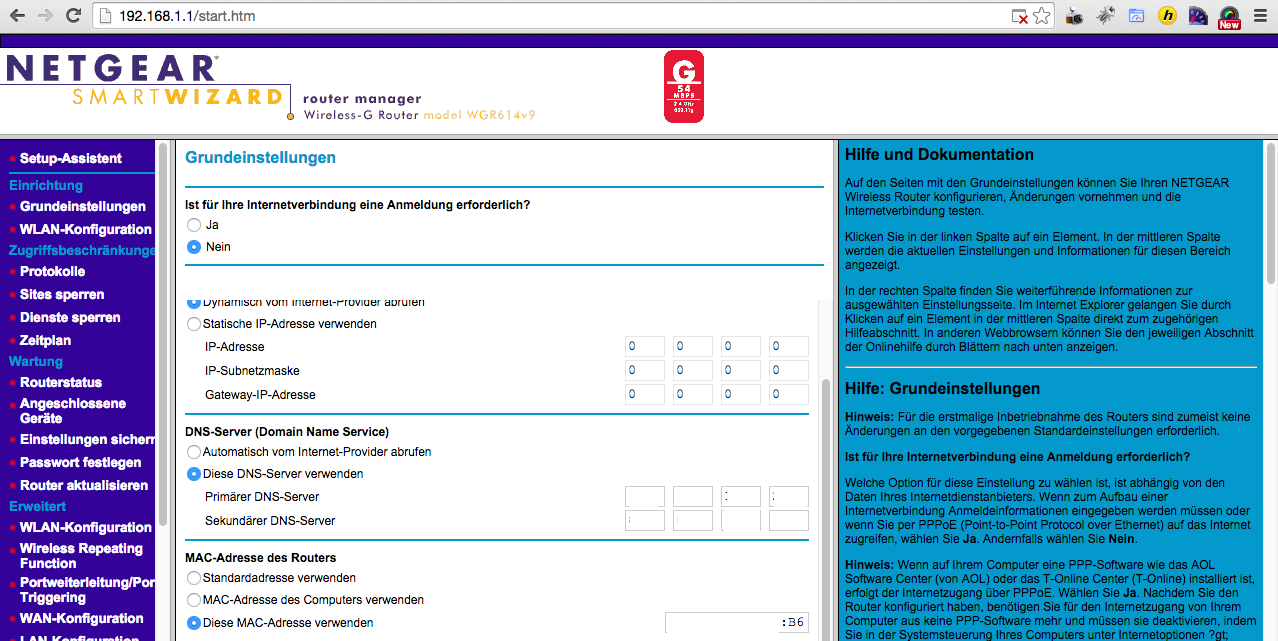Reload the router page
Image resolution: width=1278 pixels, height=641 pixels.
point(73,16)
